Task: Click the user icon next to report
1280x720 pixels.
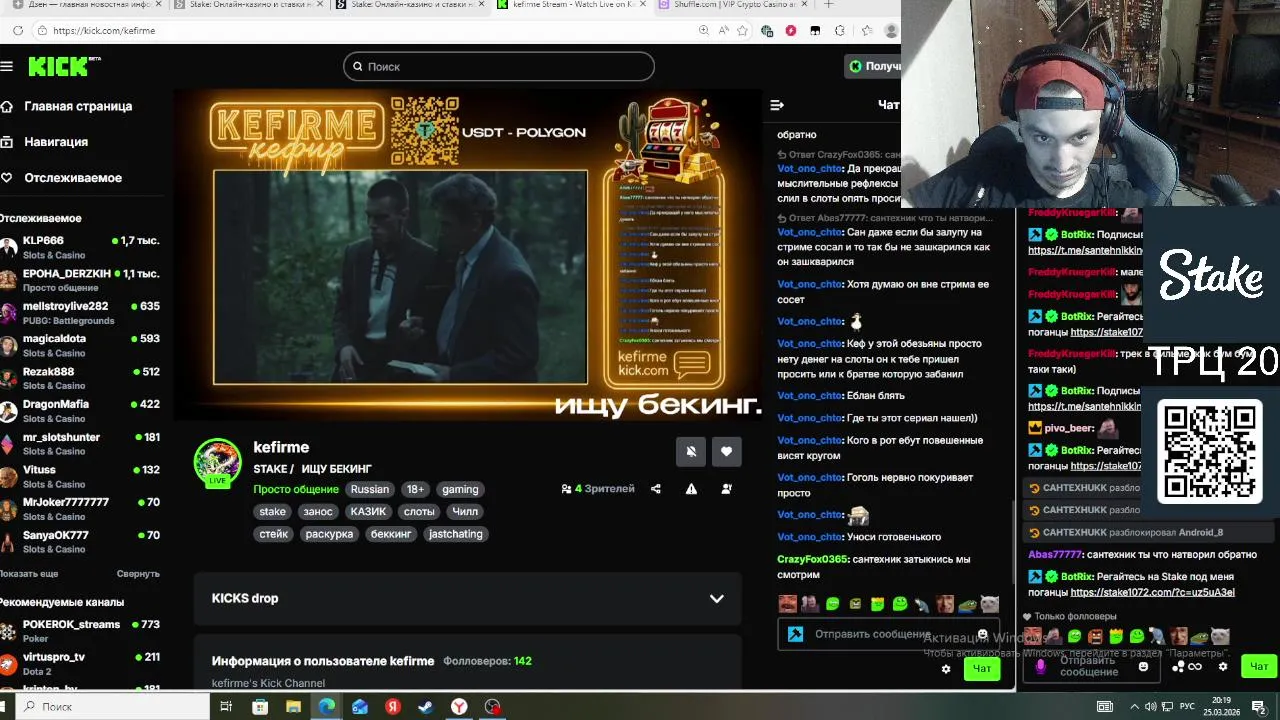Action: point(727,489)
